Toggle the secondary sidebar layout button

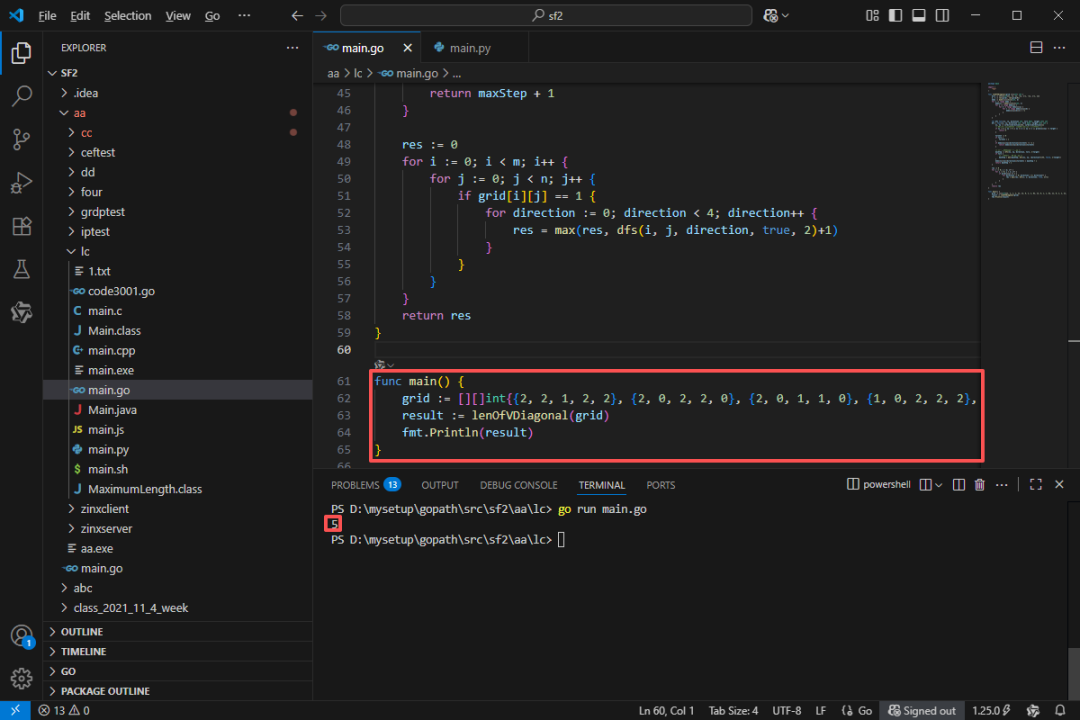pyautogui.click(x=941, y=16)
